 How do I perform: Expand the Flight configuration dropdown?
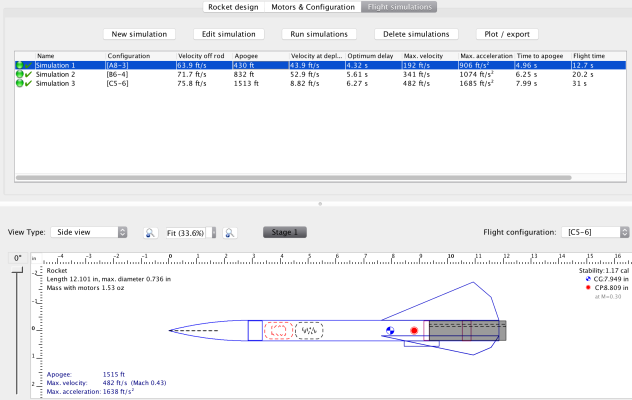(x=593, y=232)
